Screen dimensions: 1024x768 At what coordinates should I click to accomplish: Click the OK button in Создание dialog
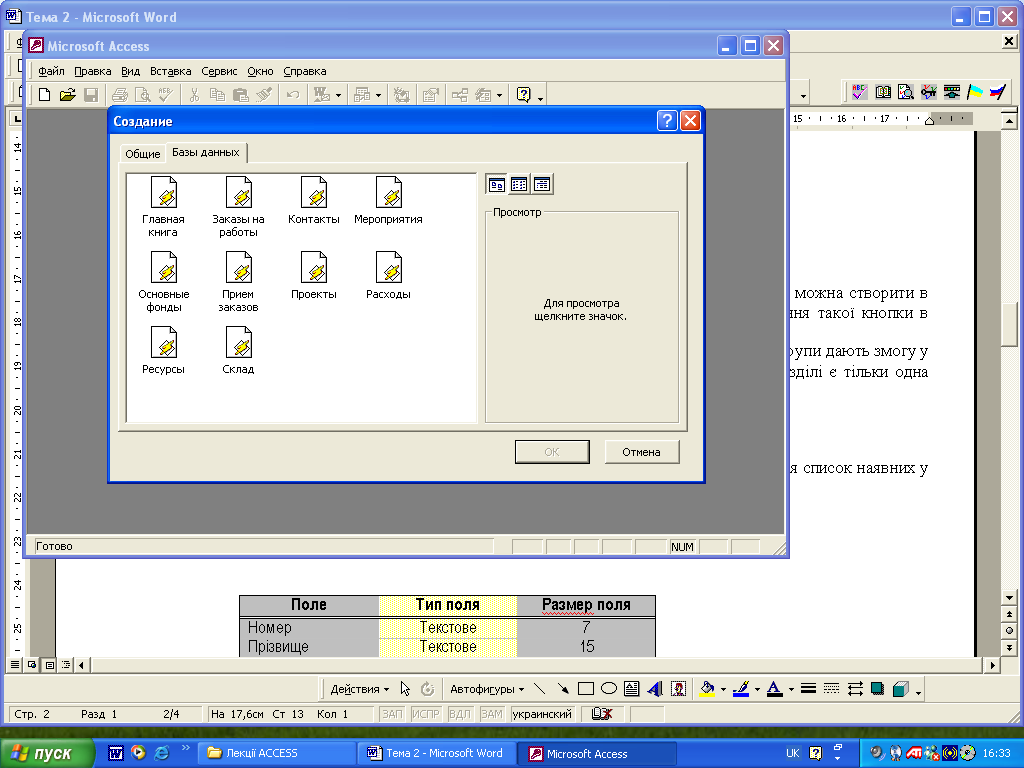552,452
